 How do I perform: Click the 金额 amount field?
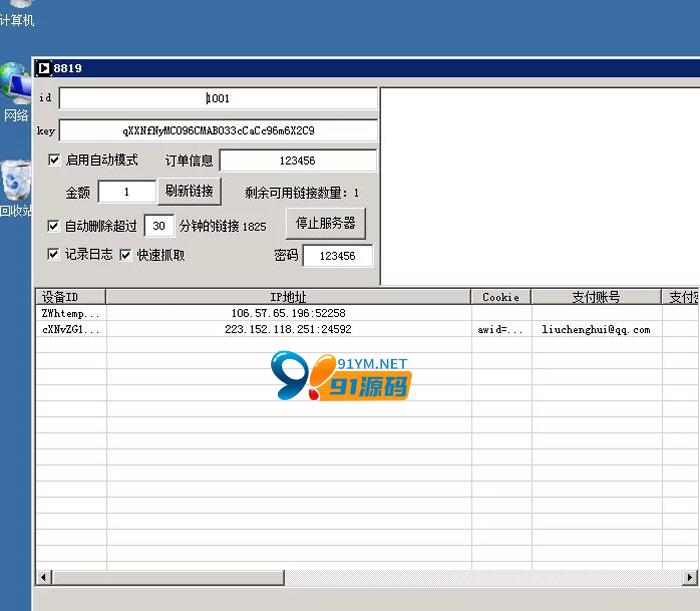pyautogui.click(x=127, y=191)
